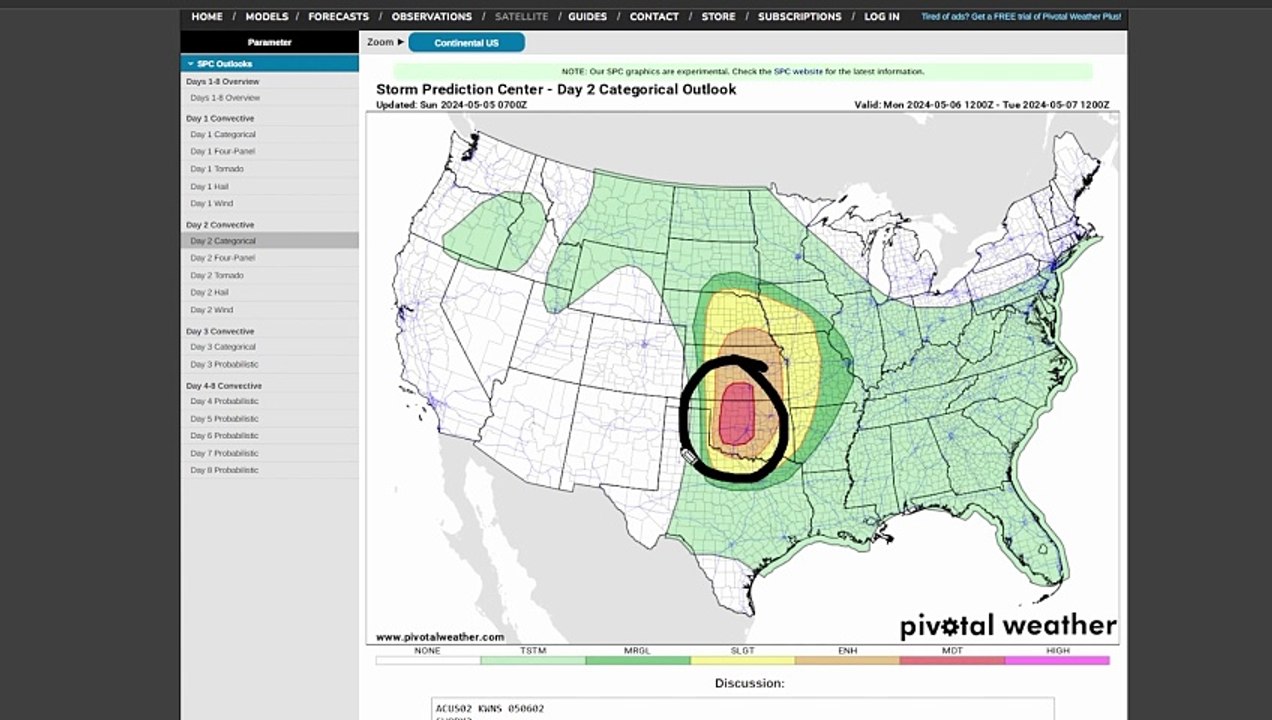This screenshot has width=1272, height=720.
Task: Open the MODELS menu
Action: 267,17
